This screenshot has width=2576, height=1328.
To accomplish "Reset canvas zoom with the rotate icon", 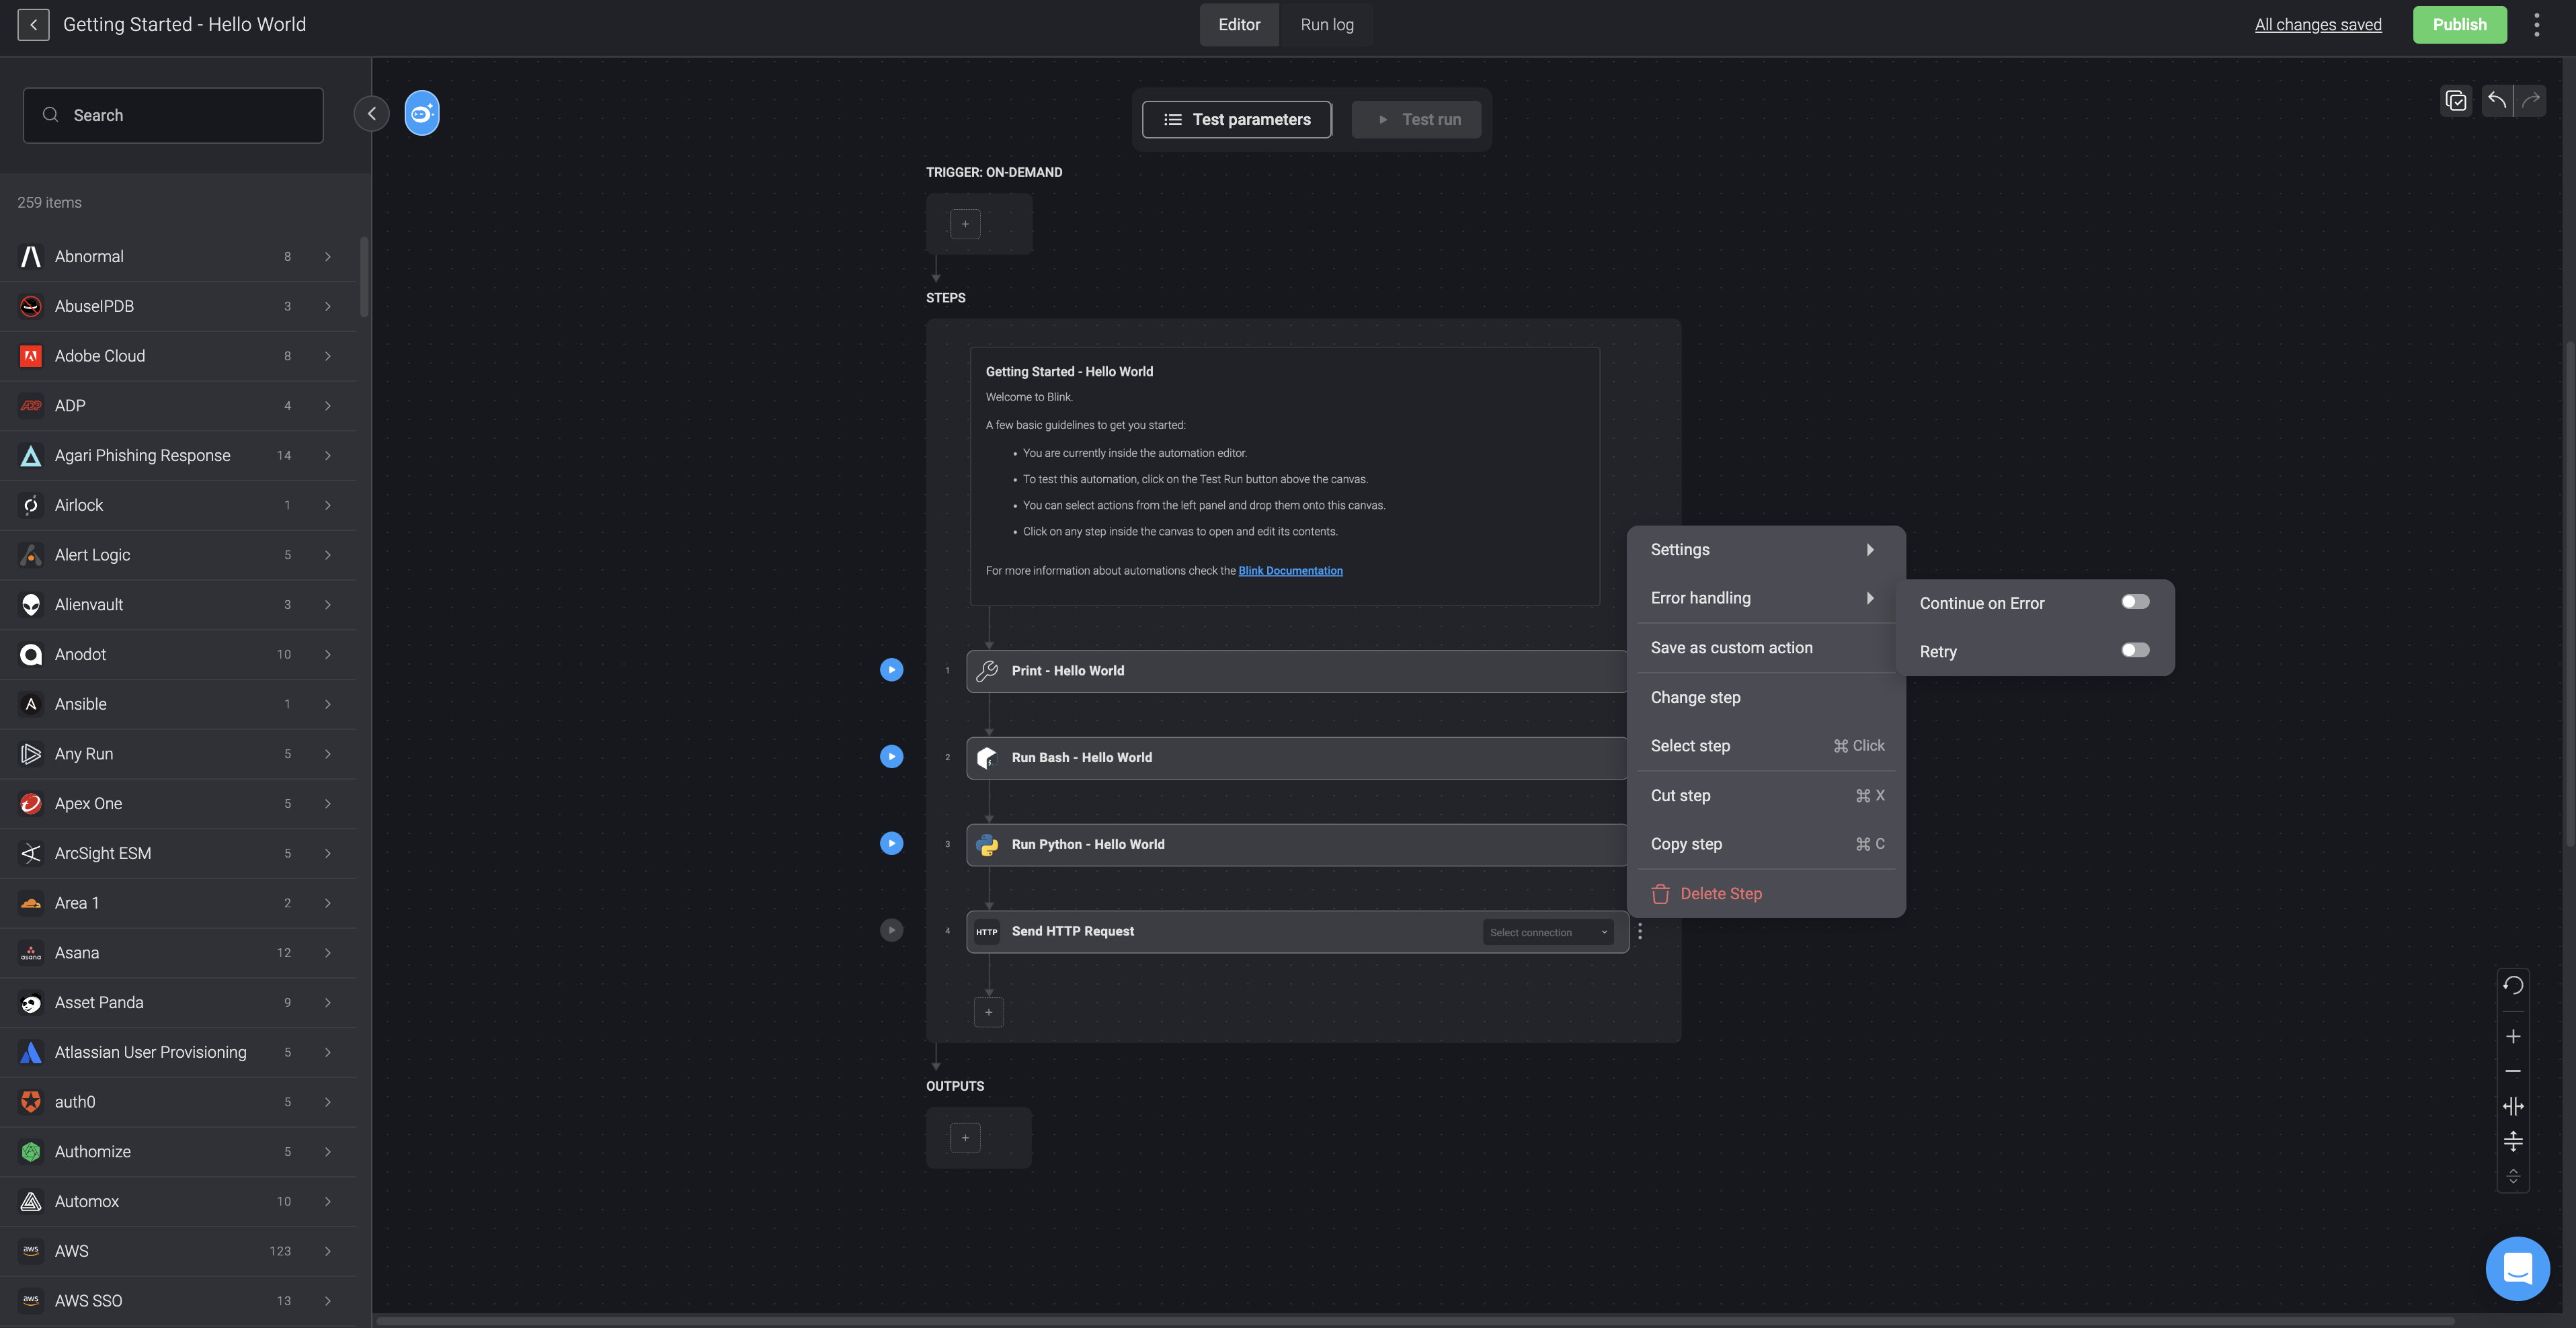I will coord(2512,986).
